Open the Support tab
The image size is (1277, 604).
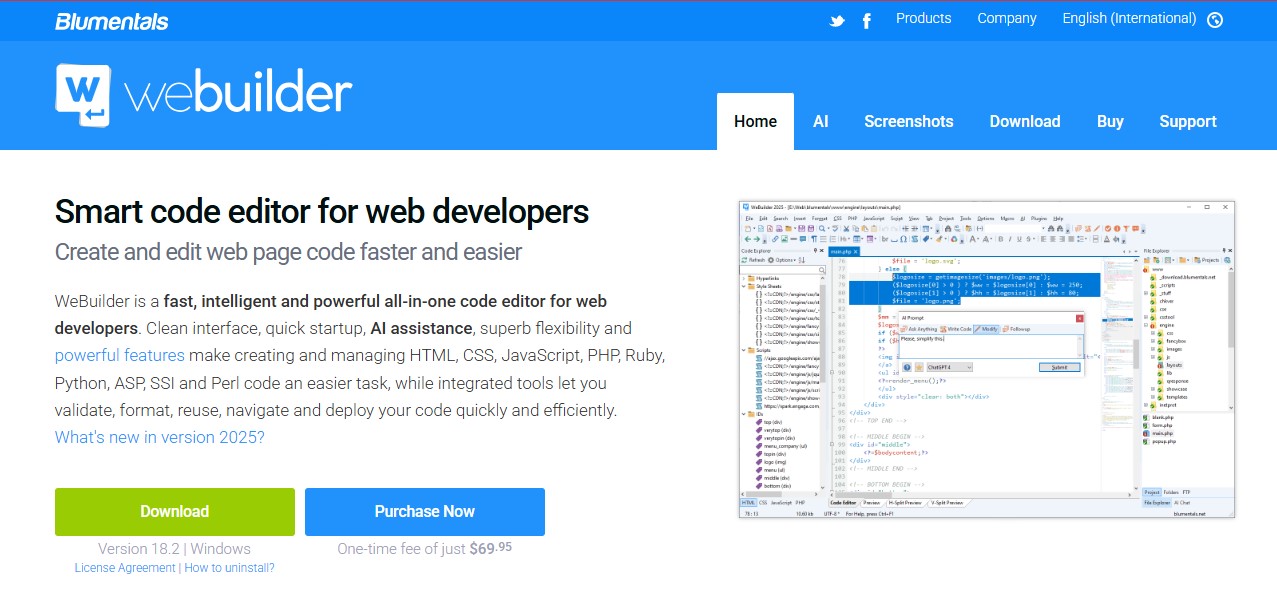[x=1188, y=121]
